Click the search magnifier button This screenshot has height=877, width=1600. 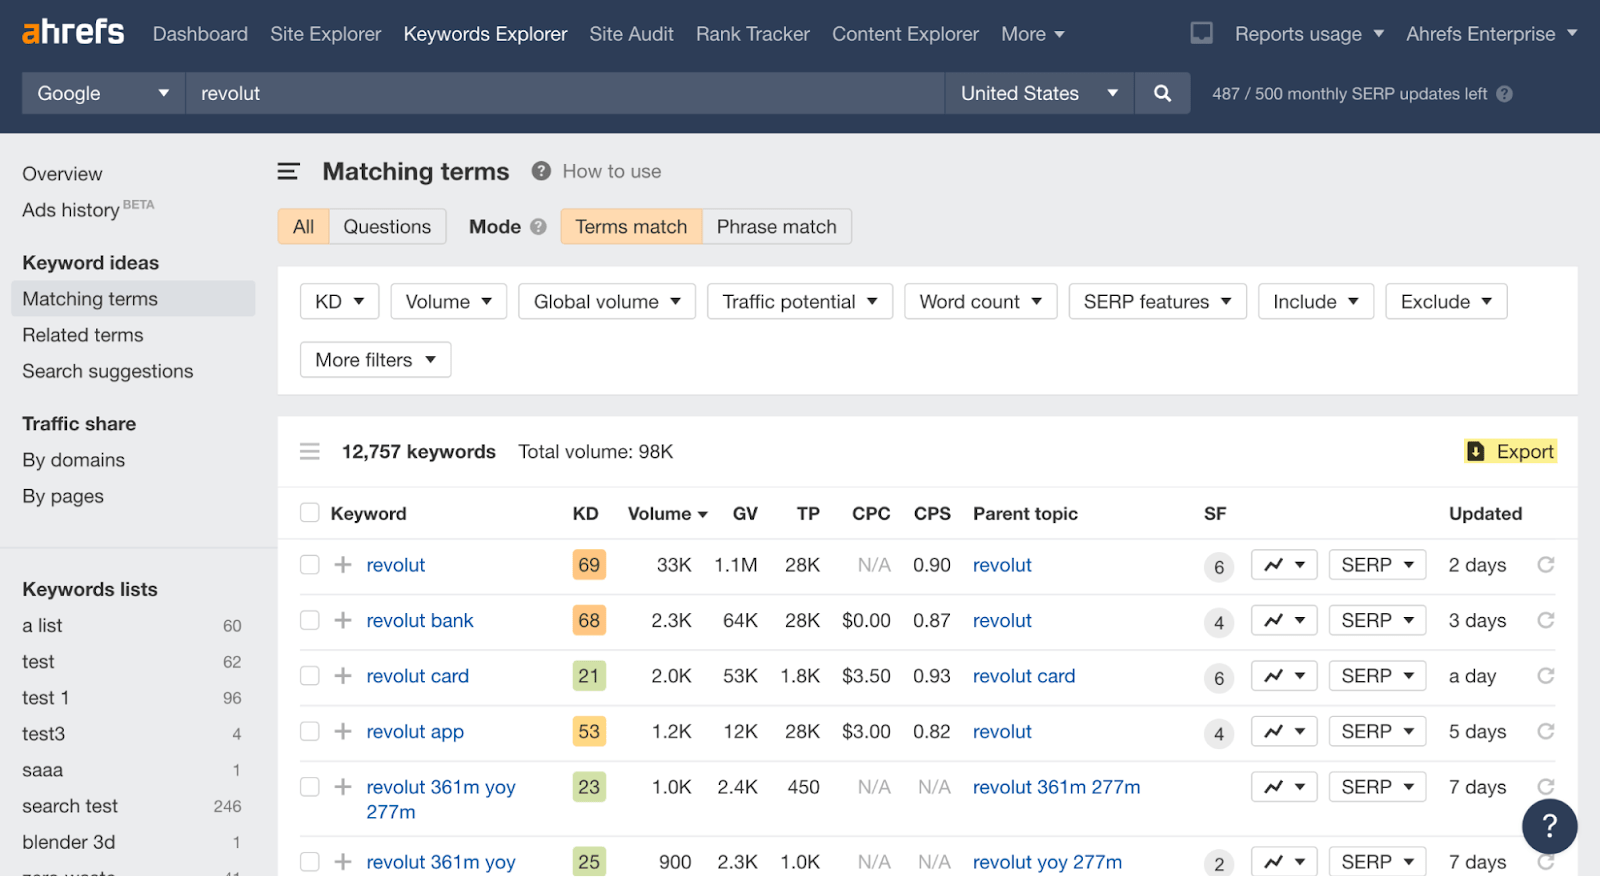tap(1162, 93)
